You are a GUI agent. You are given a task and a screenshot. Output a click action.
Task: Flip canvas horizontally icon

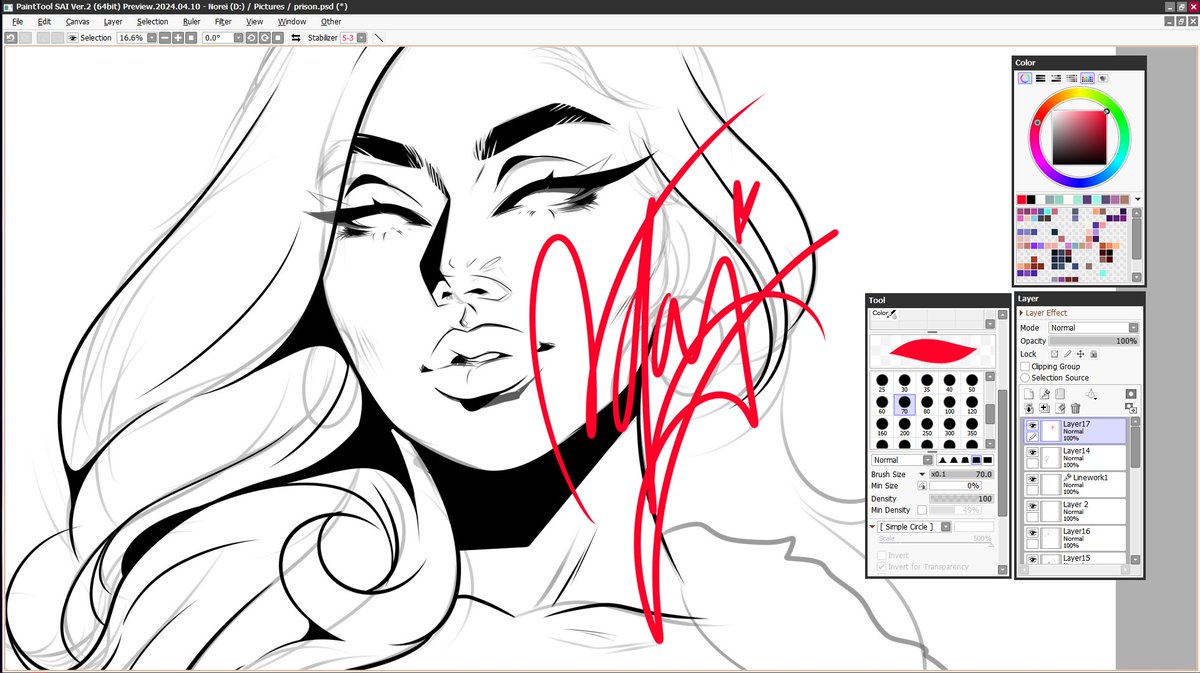tap(296, 38)
